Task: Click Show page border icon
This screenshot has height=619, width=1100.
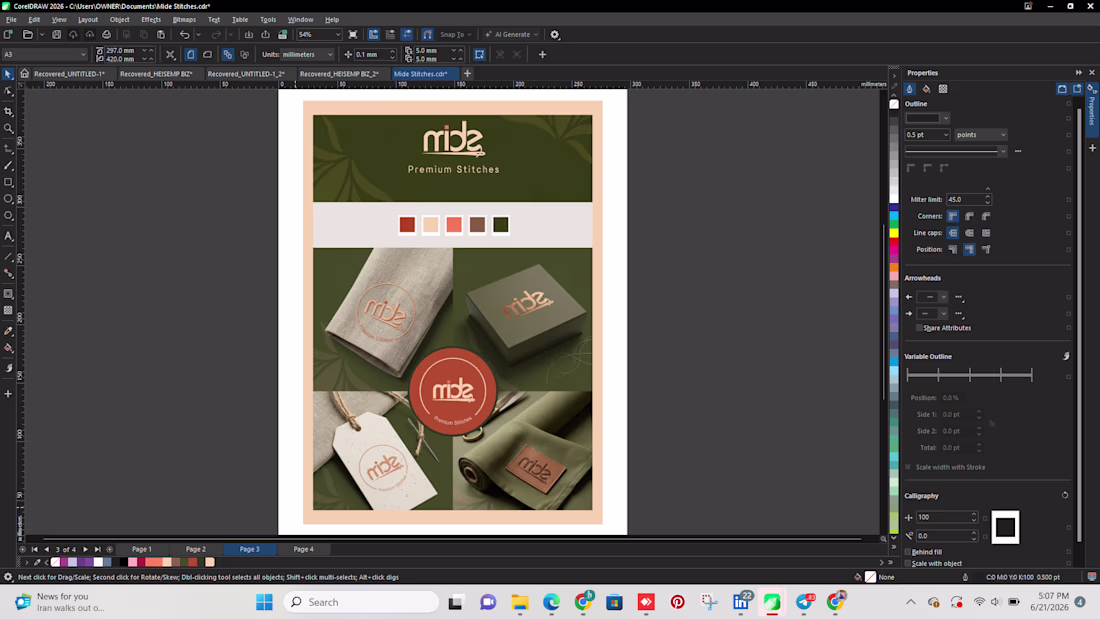Action: pos(479,54)
